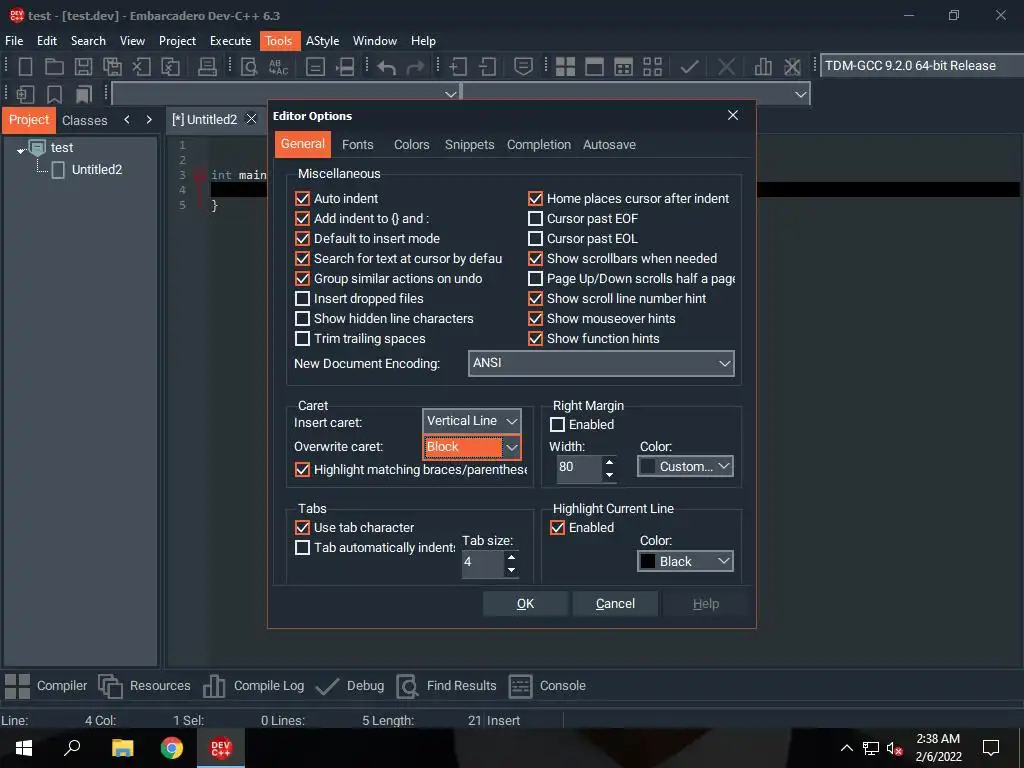Click the bookmark outline icon in second toolbar

coord(54,95)
